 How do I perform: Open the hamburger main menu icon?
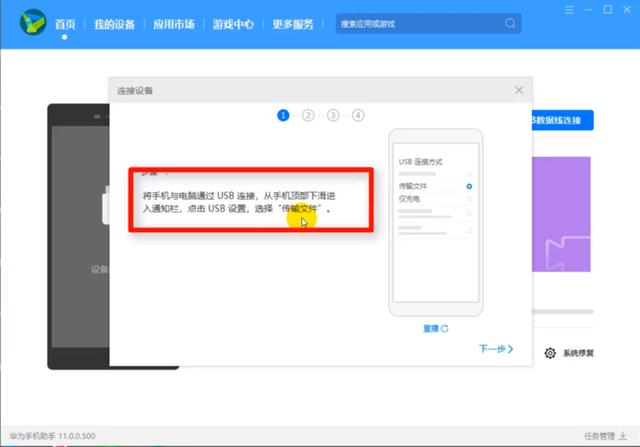569,10
